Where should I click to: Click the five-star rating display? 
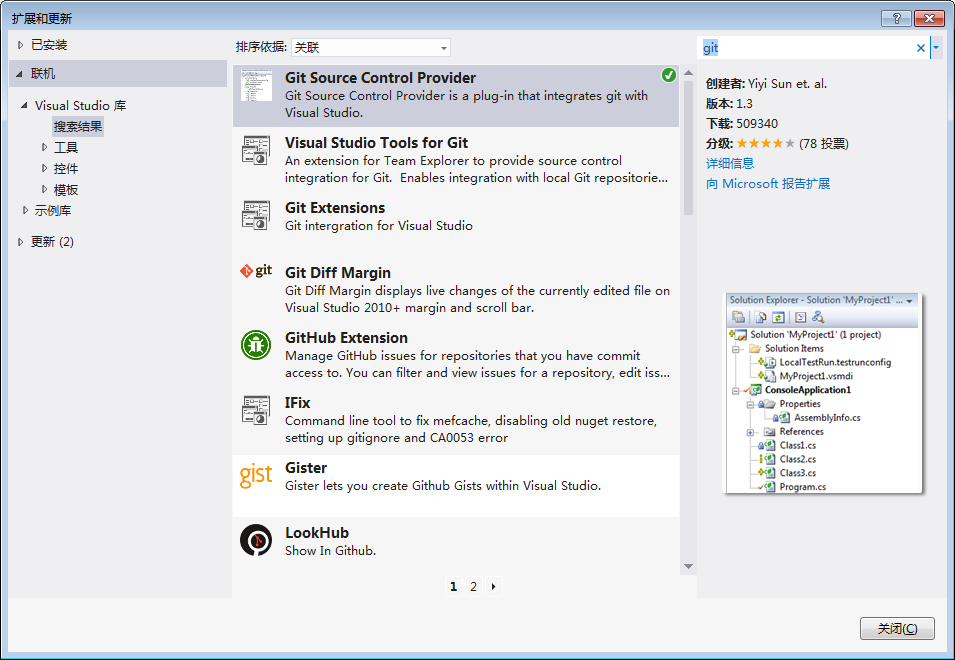[766, 144]
